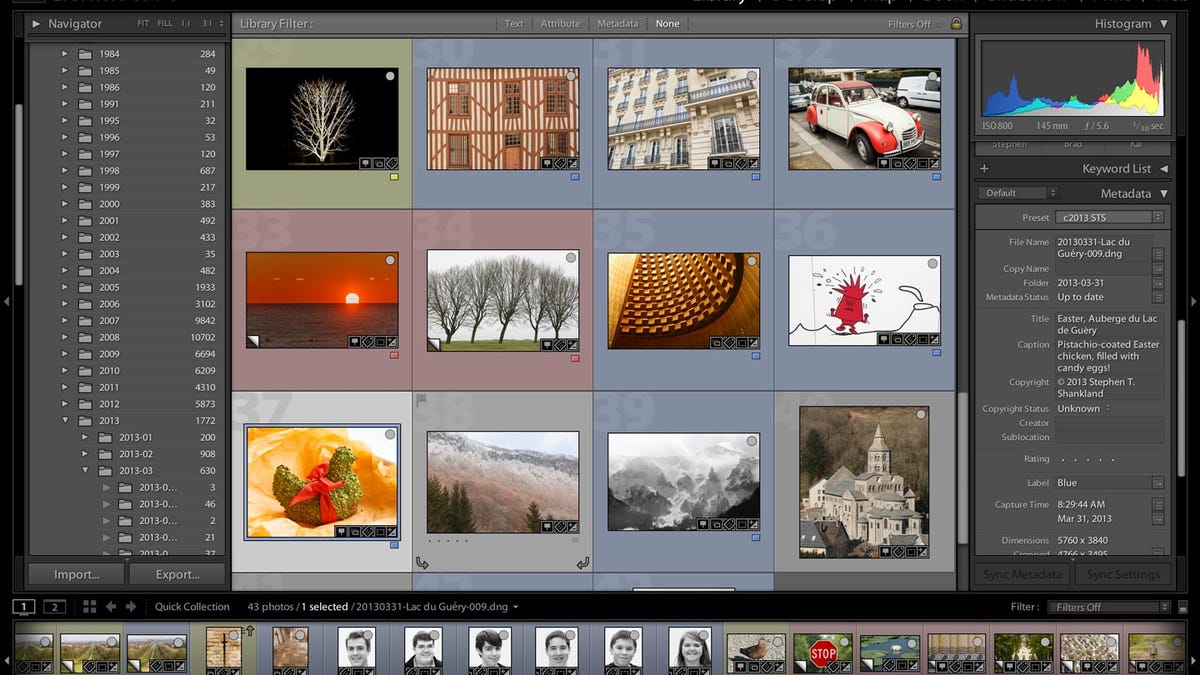Toggle the filter lock in the Library Filter bar
Viewport: 1200px width, 675px height.
point(958,23)
